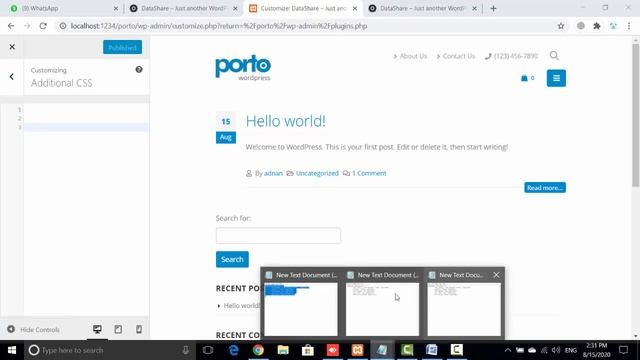Open the Chrome three-dot menu
The width and height of the screenshot is (640, 360).
[629, 26]
